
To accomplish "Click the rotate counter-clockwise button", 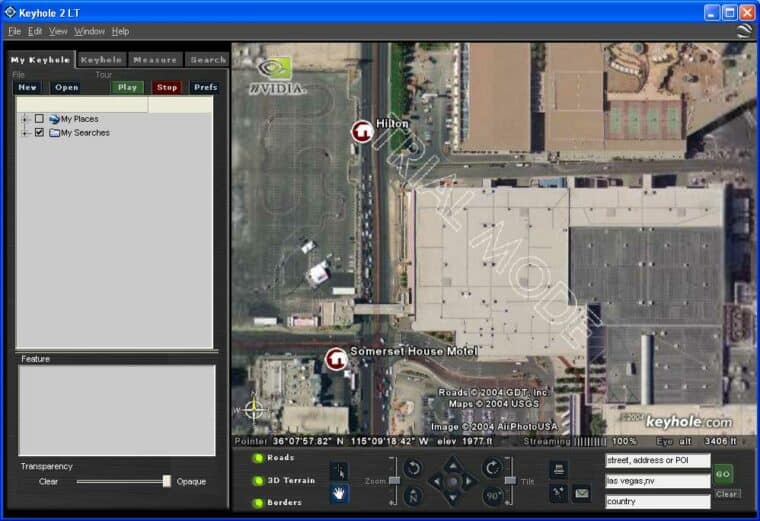I will (412, 468).
